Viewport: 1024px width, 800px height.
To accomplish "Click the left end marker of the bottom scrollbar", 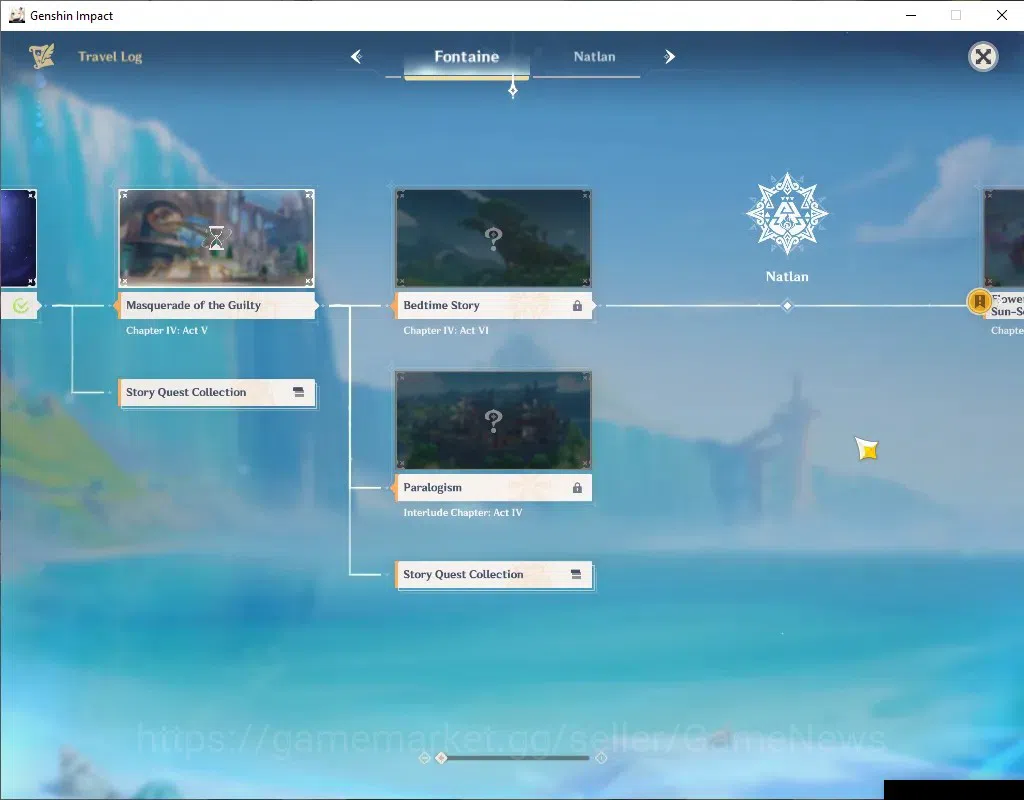I will coord(424,758).
